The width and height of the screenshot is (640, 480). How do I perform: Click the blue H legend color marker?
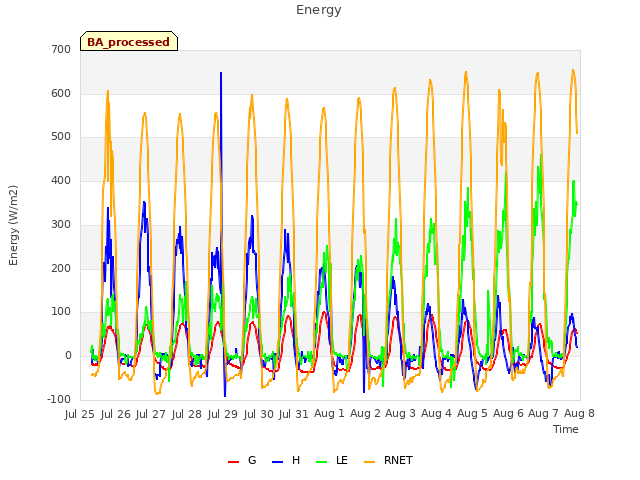point(278,462)
